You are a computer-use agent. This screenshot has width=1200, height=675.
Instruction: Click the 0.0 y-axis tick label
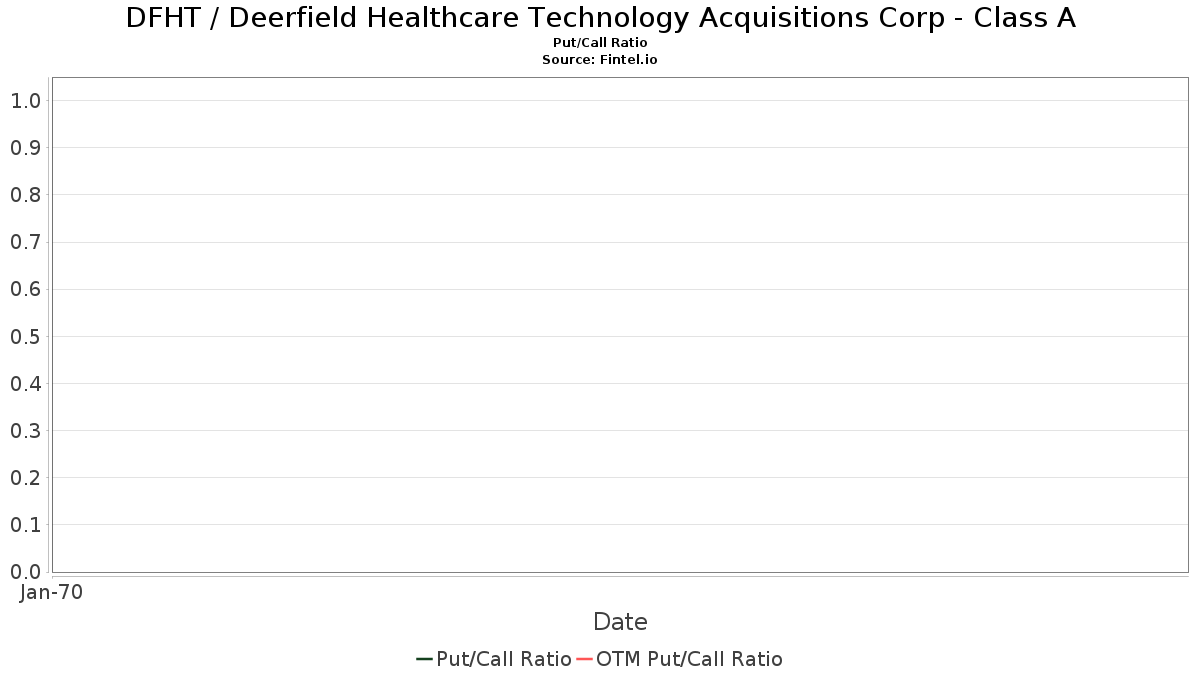point(26,572)
